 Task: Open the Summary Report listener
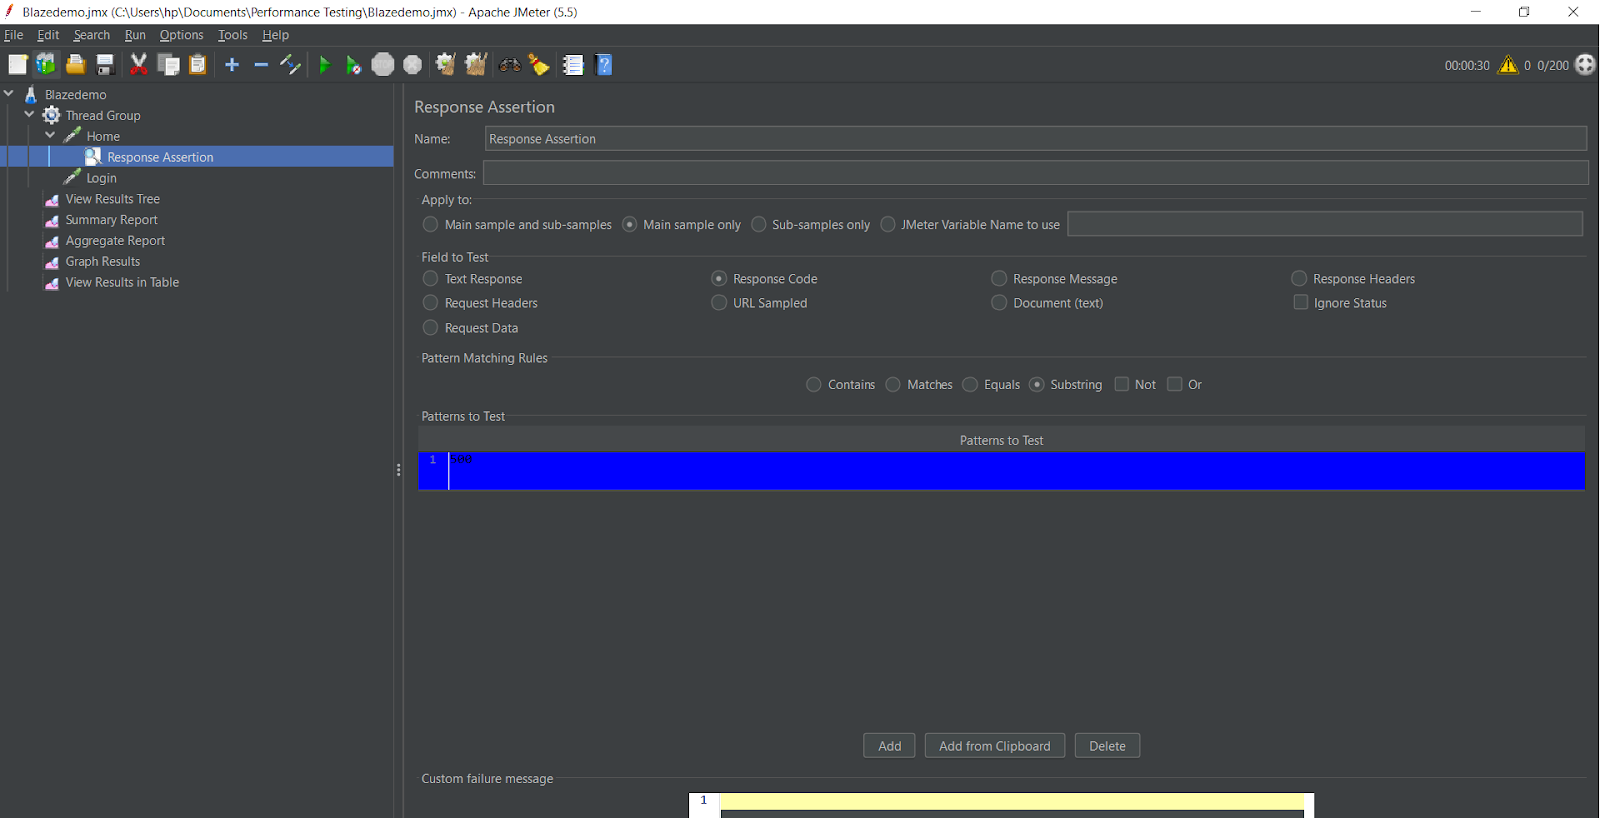pos(111,220)
